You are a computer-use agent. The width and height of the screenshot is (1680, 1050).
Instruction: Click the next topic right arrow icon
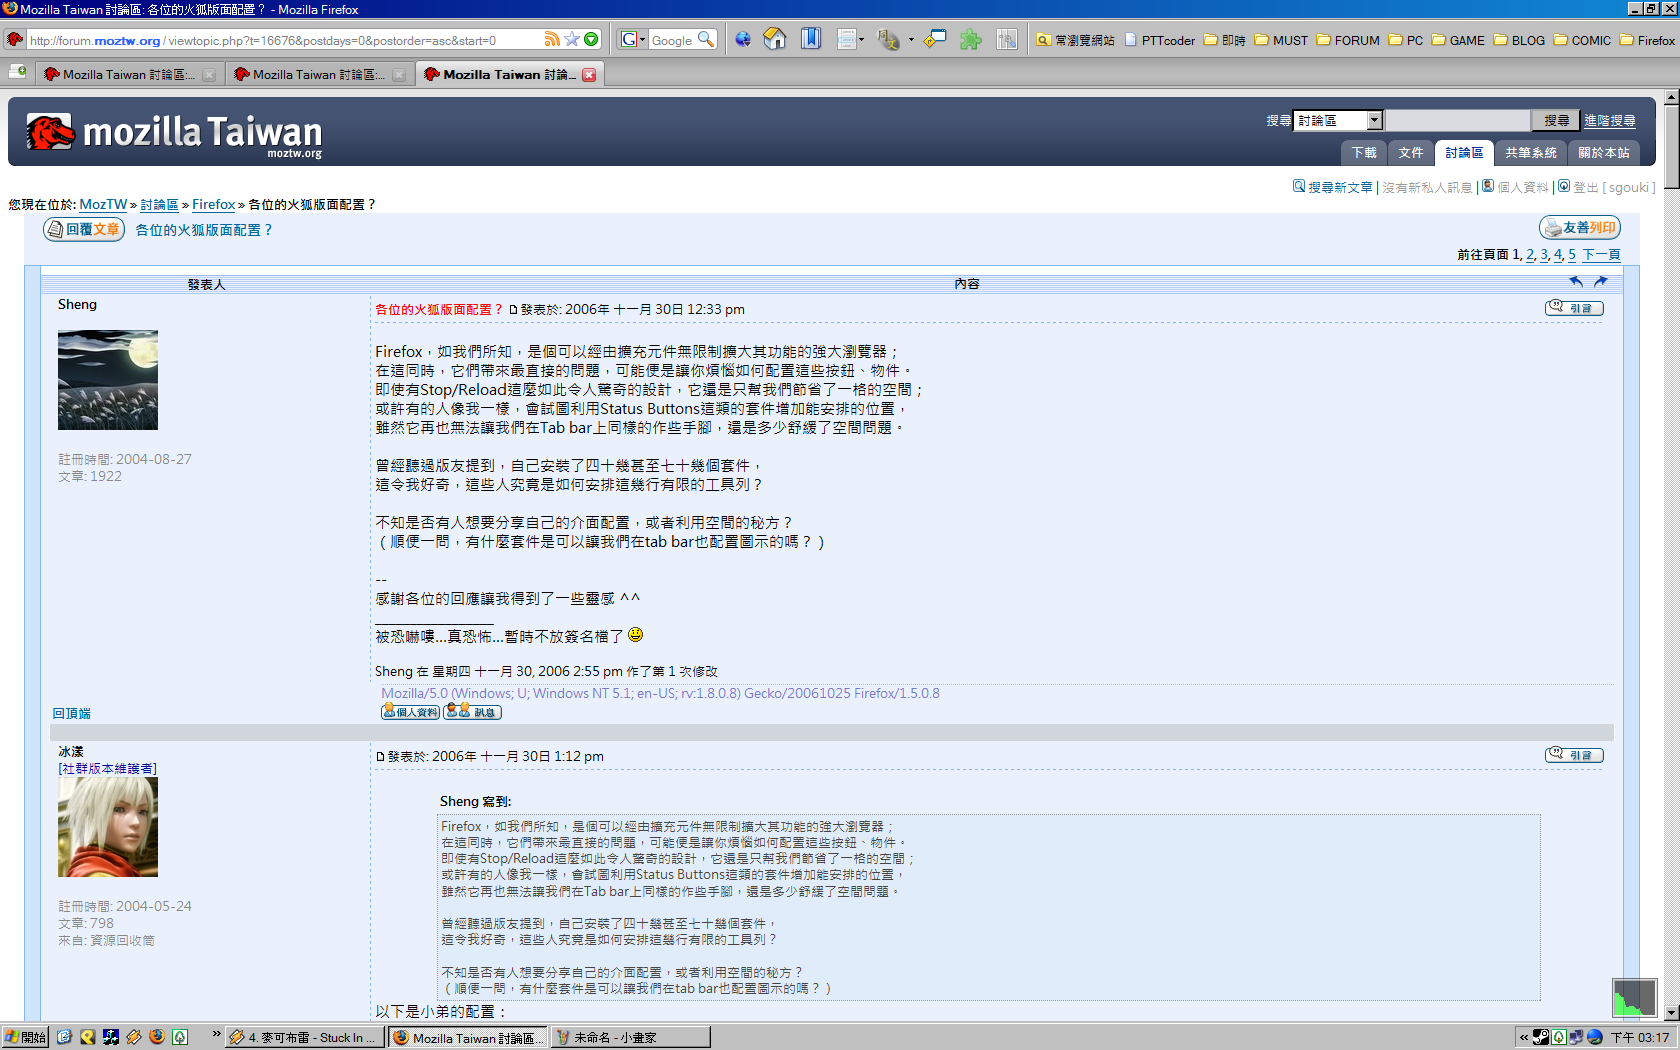[1600, 282]
